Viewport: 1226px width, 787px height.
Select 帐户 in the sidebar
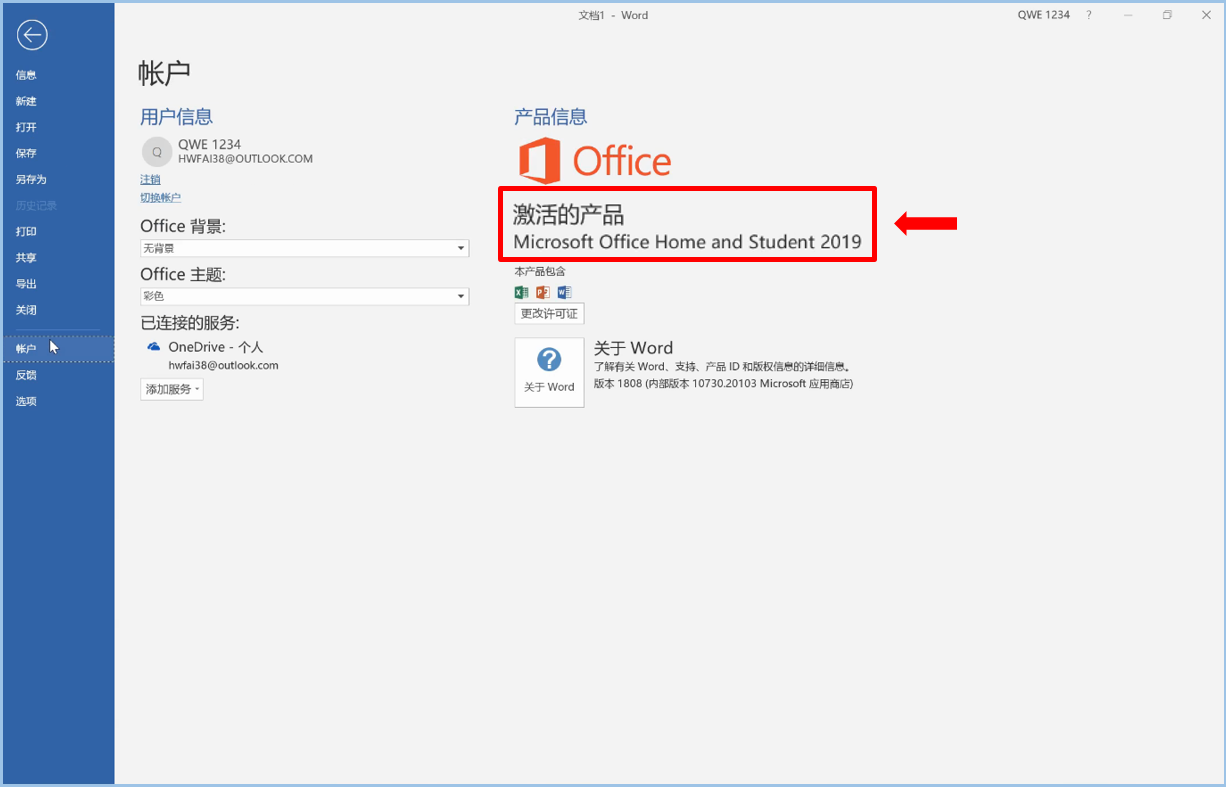tap(57, 348)
